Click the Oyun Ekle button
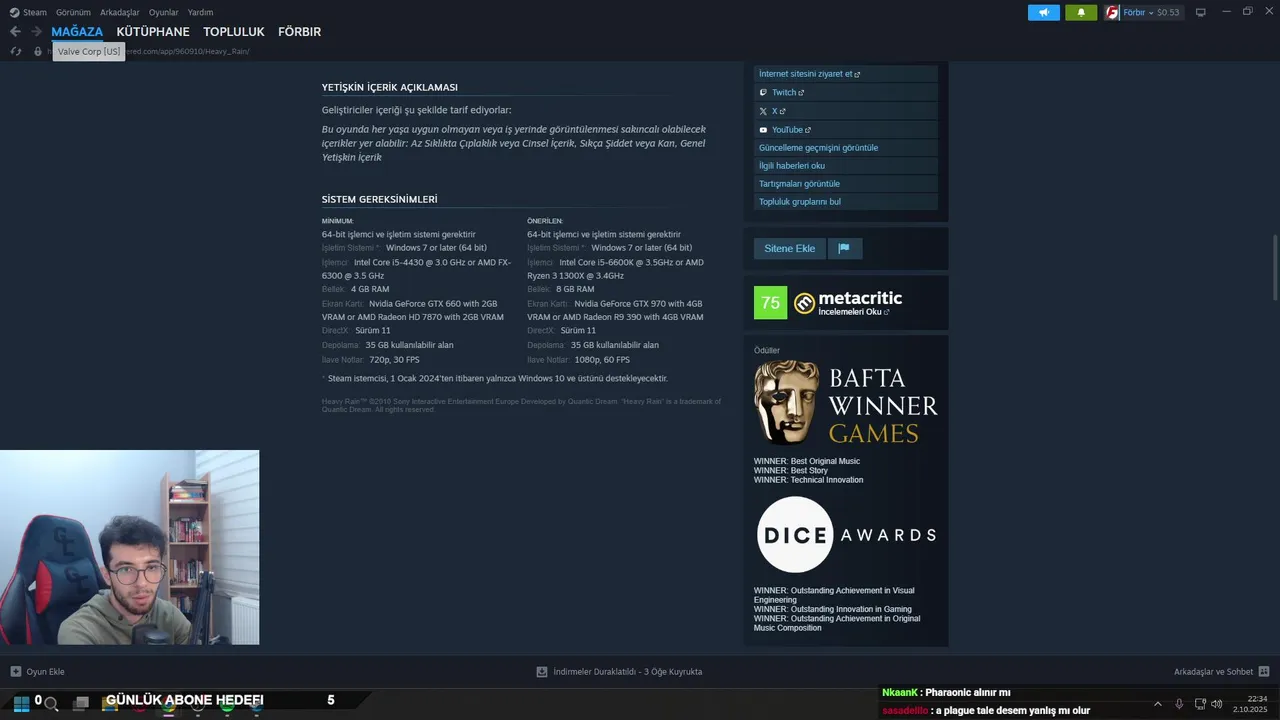This screenshot has width=1280, height=720. pos(37,672)
